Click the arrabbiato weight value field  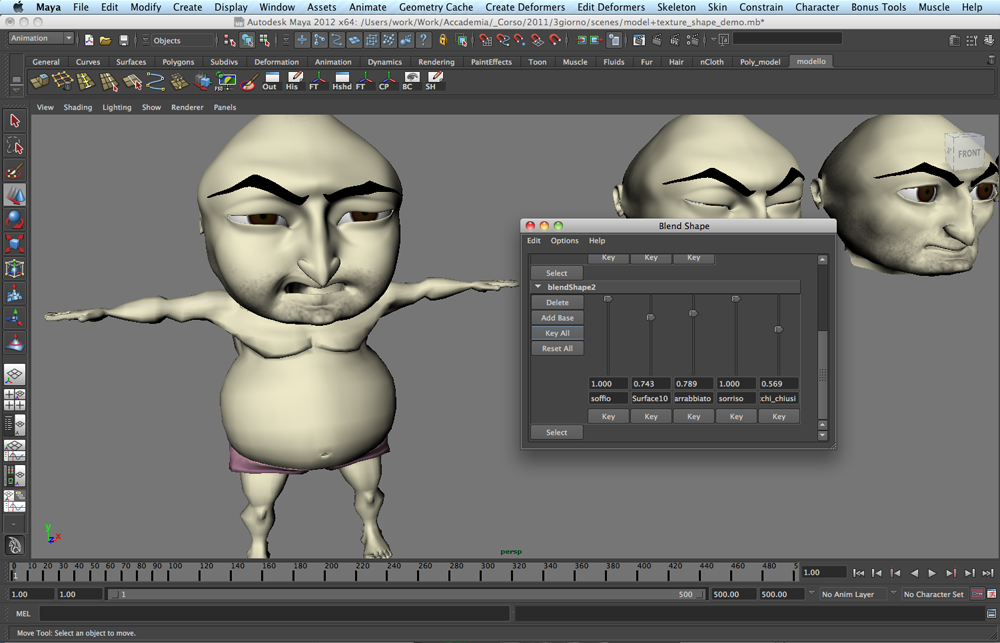coord(694,383)
